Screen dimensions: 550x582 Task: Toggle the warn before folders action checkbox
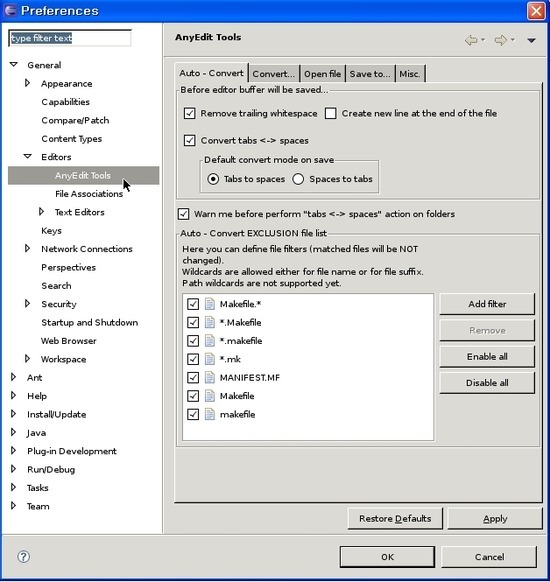click(x=183, y=214)
